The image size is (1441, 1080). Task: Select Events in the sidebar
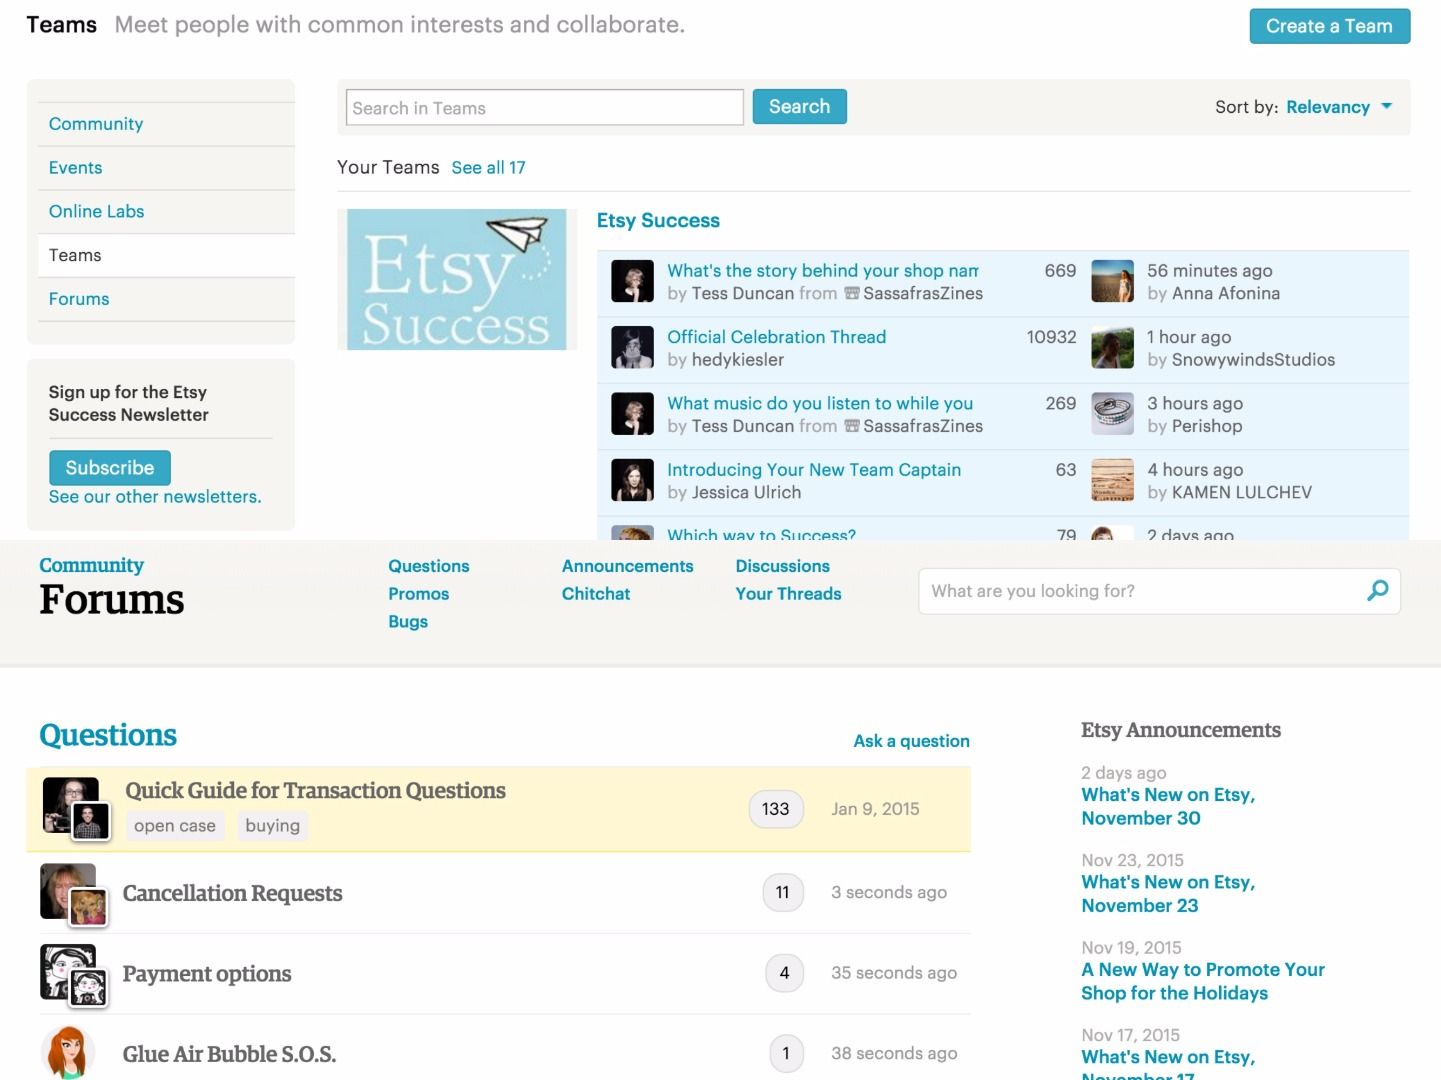(x=75, y=167)
